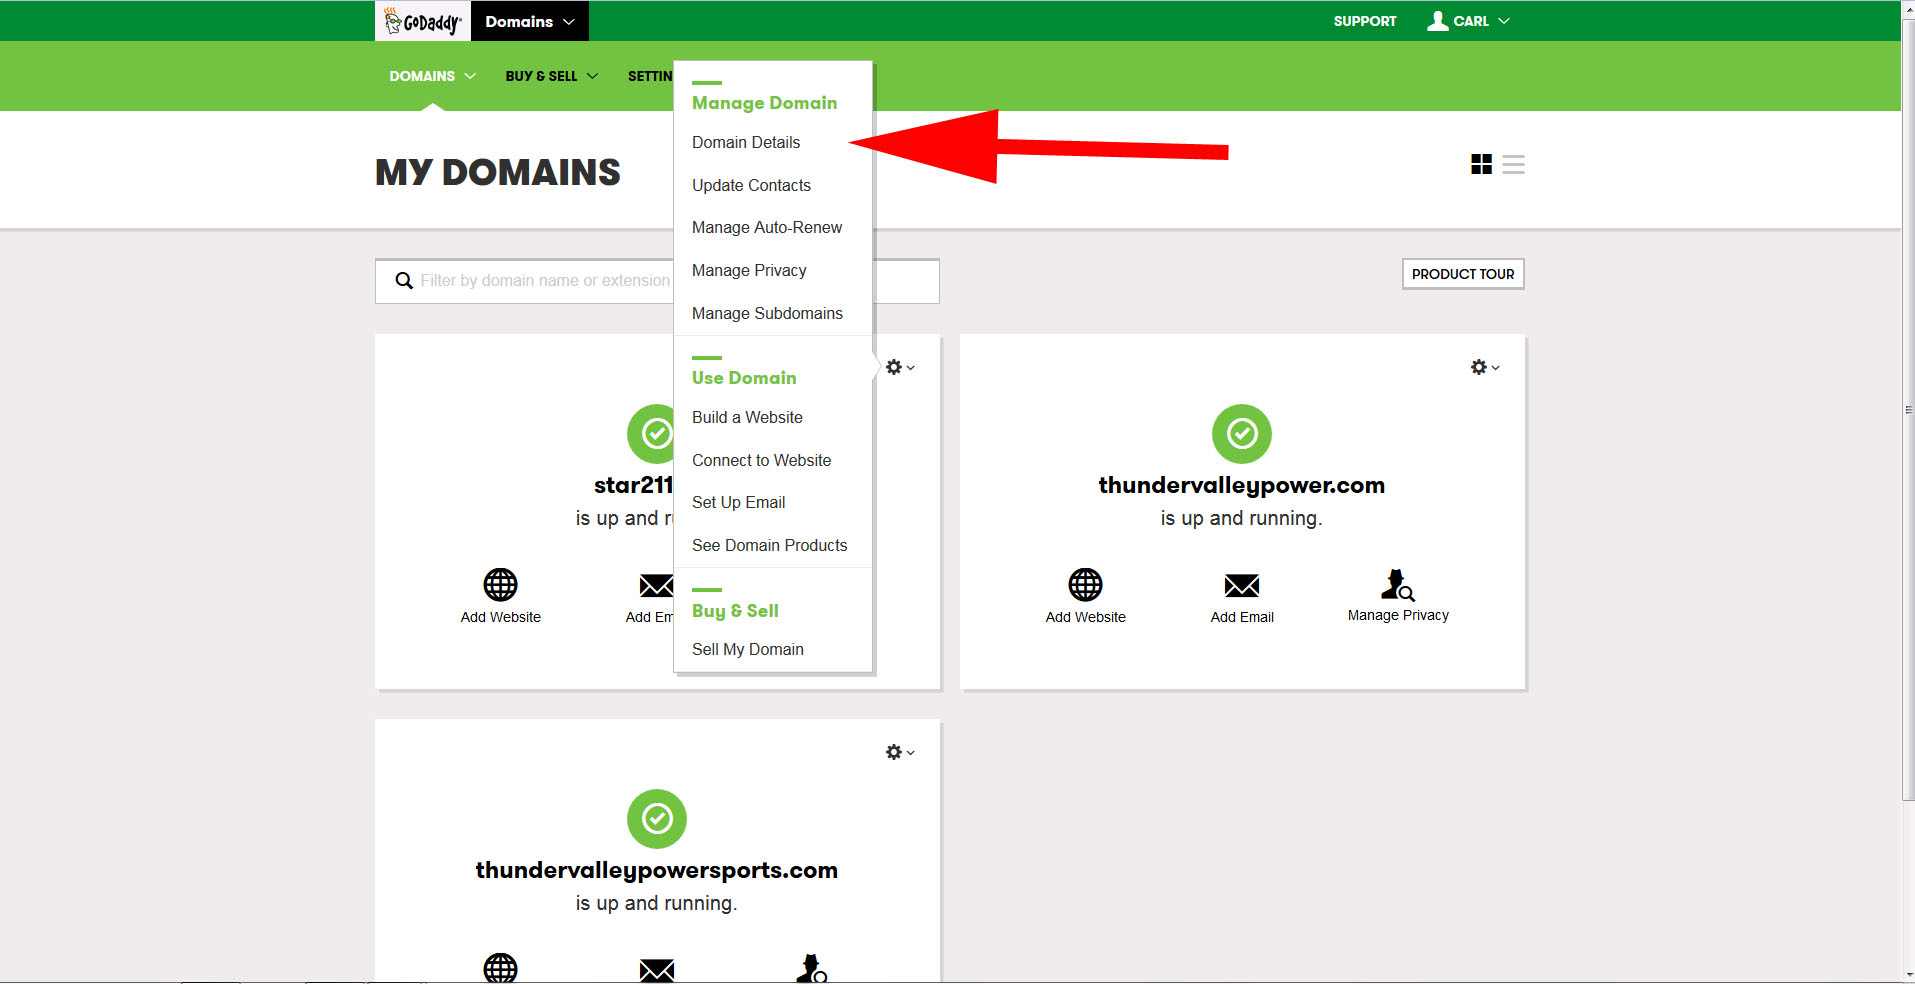
Task: Open Manage Subdomains menu item
Action: (767, 313)
